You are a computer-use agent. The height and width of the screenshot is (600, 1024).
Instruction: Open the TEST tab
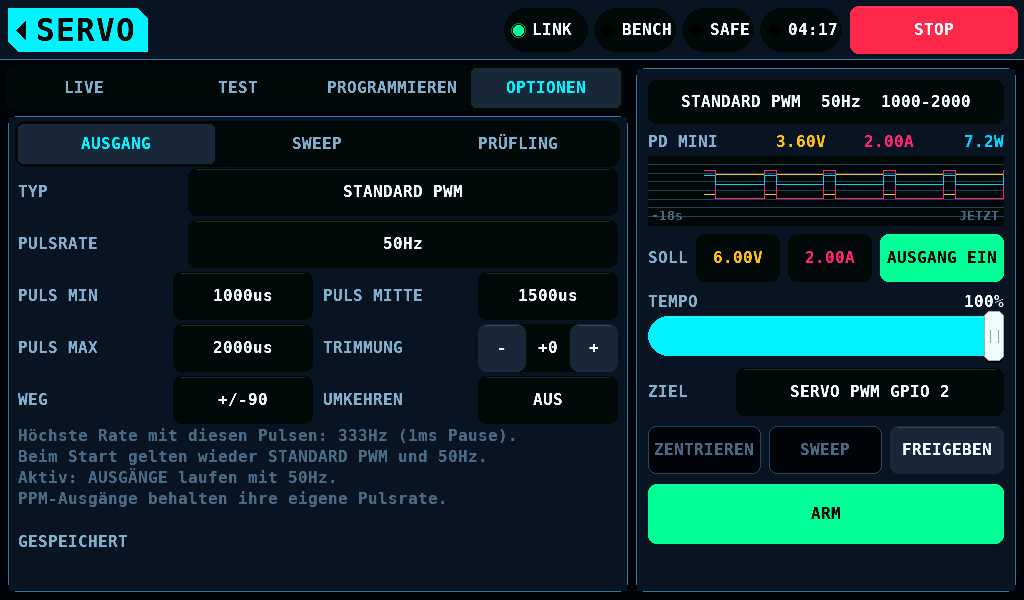tap(238, 87)
